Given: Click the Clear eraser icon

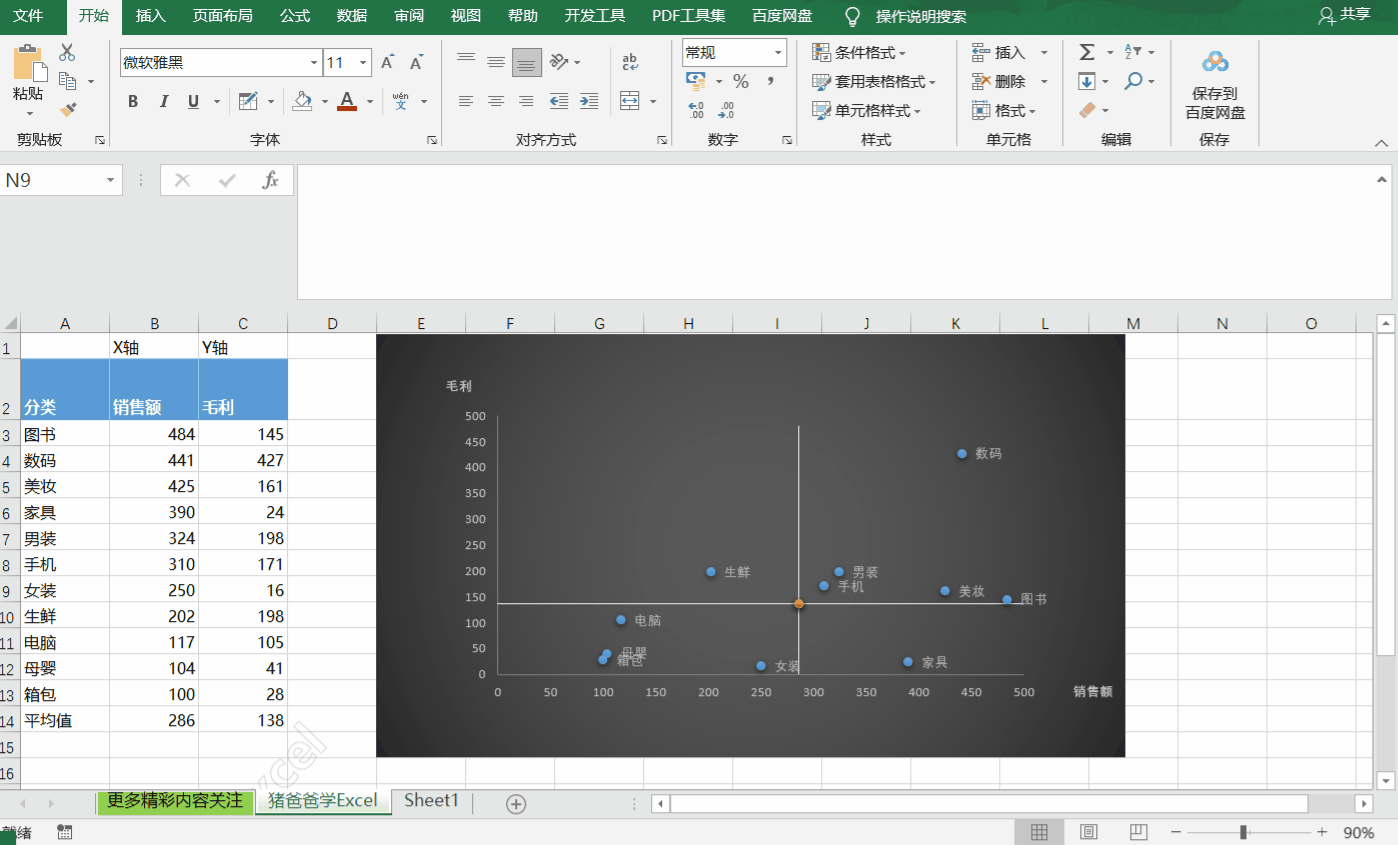Looking at the screenshot, I should 1088,110.
